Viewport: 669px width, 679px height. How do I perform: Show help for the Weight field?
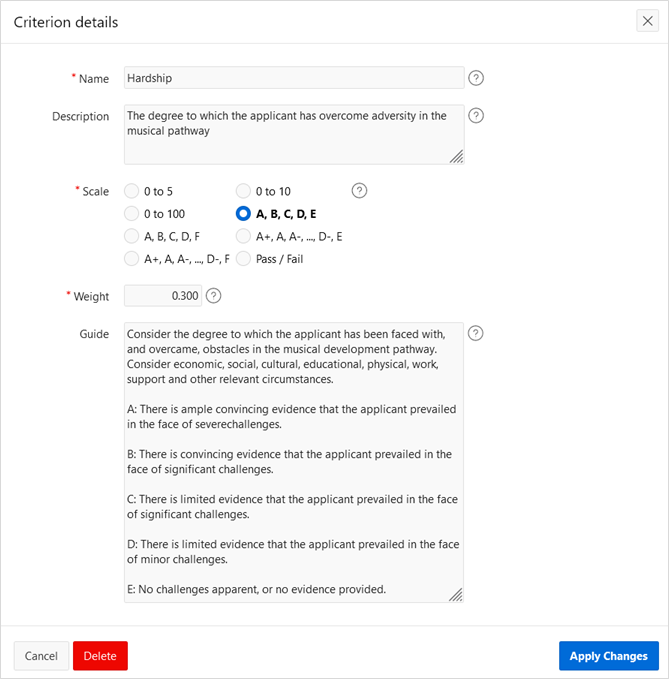pos(213,296)
